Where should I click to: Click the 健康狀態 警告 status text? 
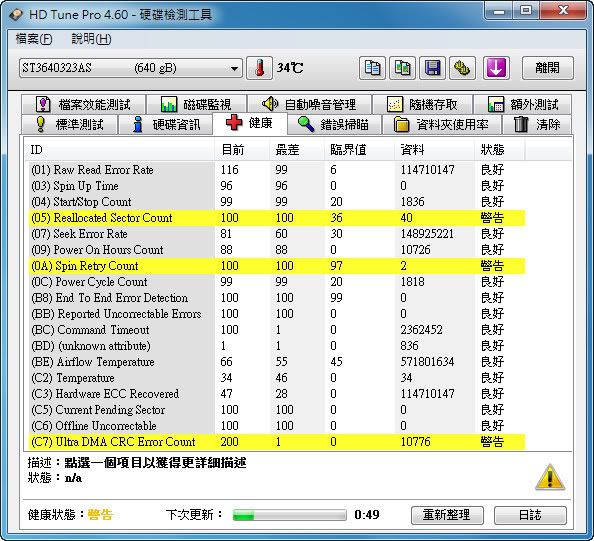coord(100,515)
